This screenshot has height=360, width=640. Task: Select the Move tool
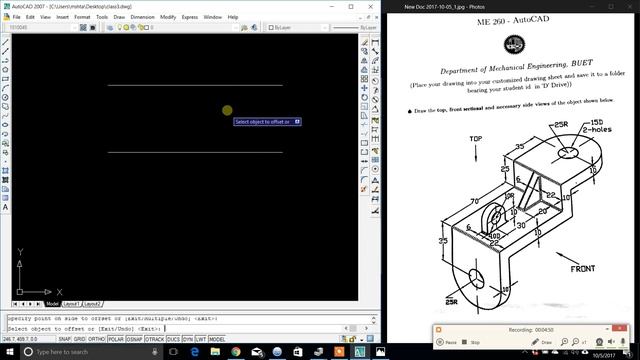364,88
